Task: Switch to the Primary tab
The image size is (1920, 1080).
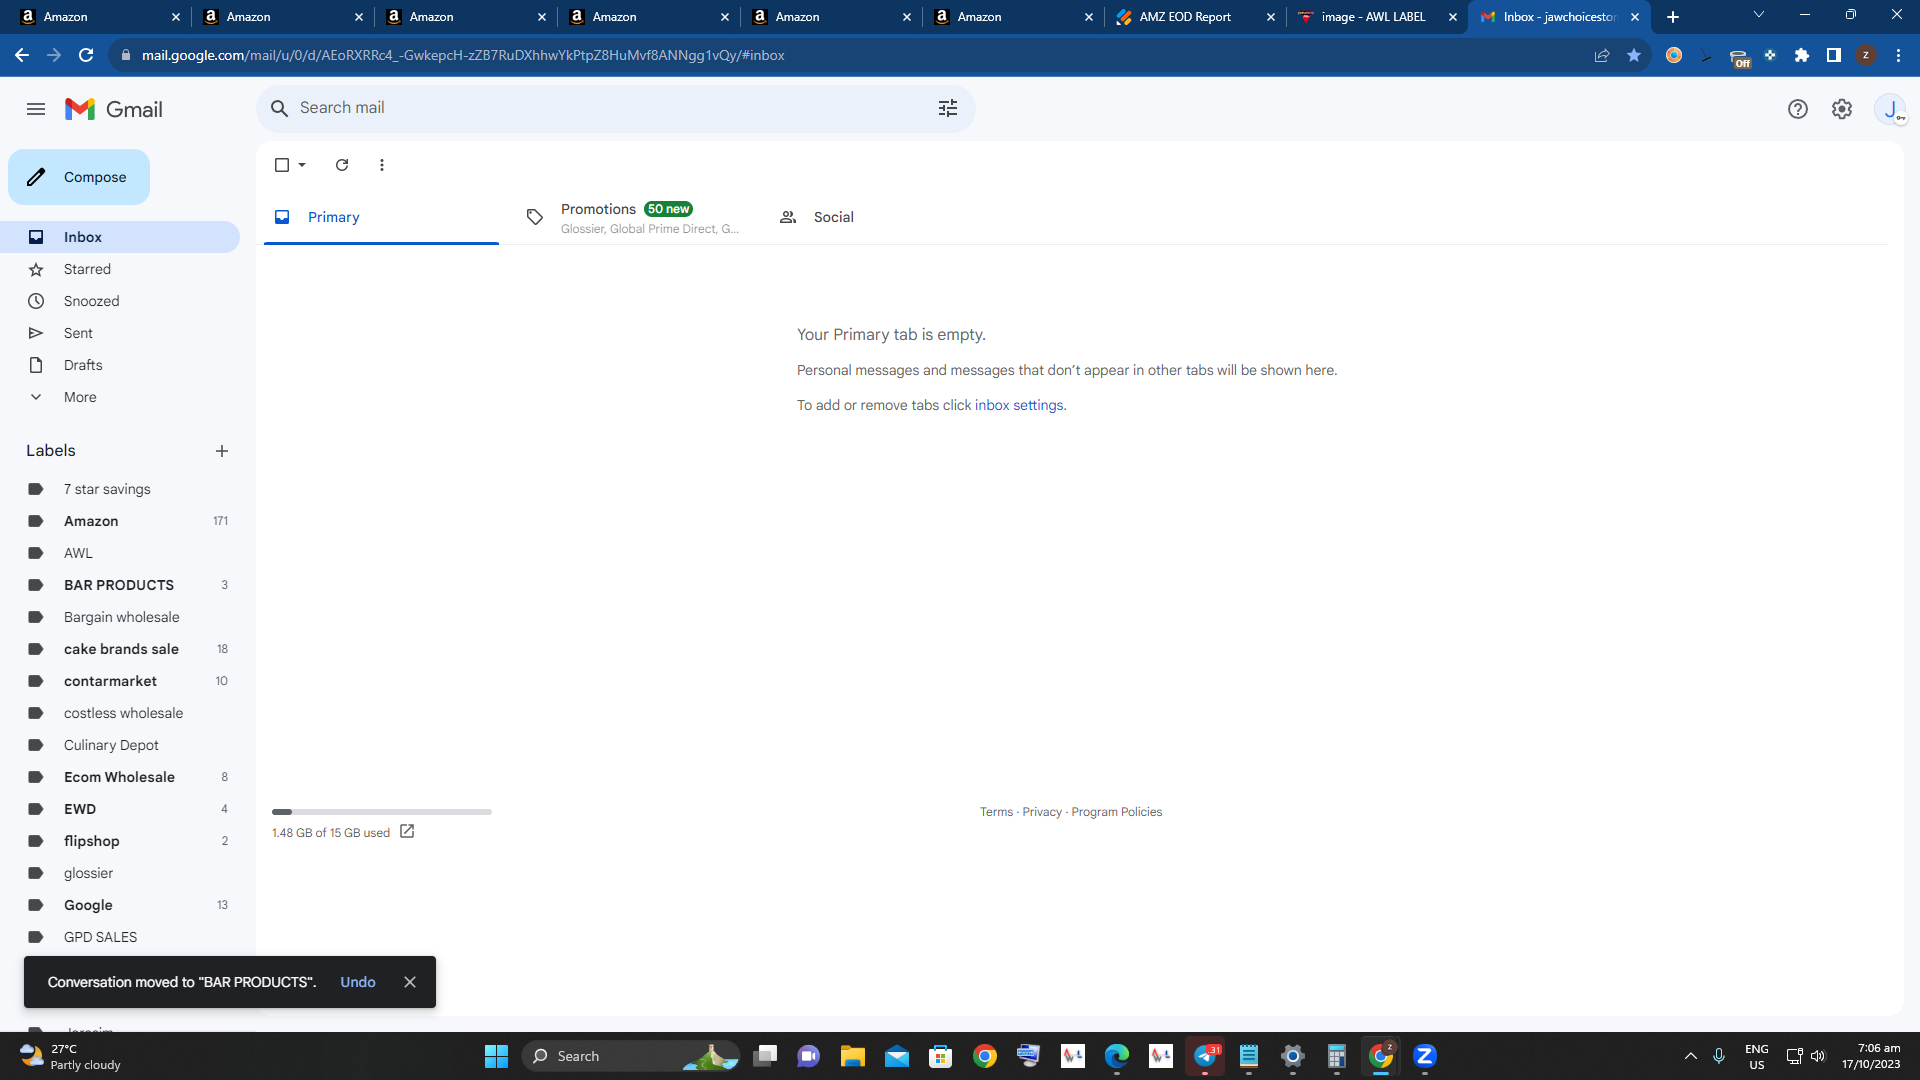Action: pyautogui.click(x=381, y=217)
